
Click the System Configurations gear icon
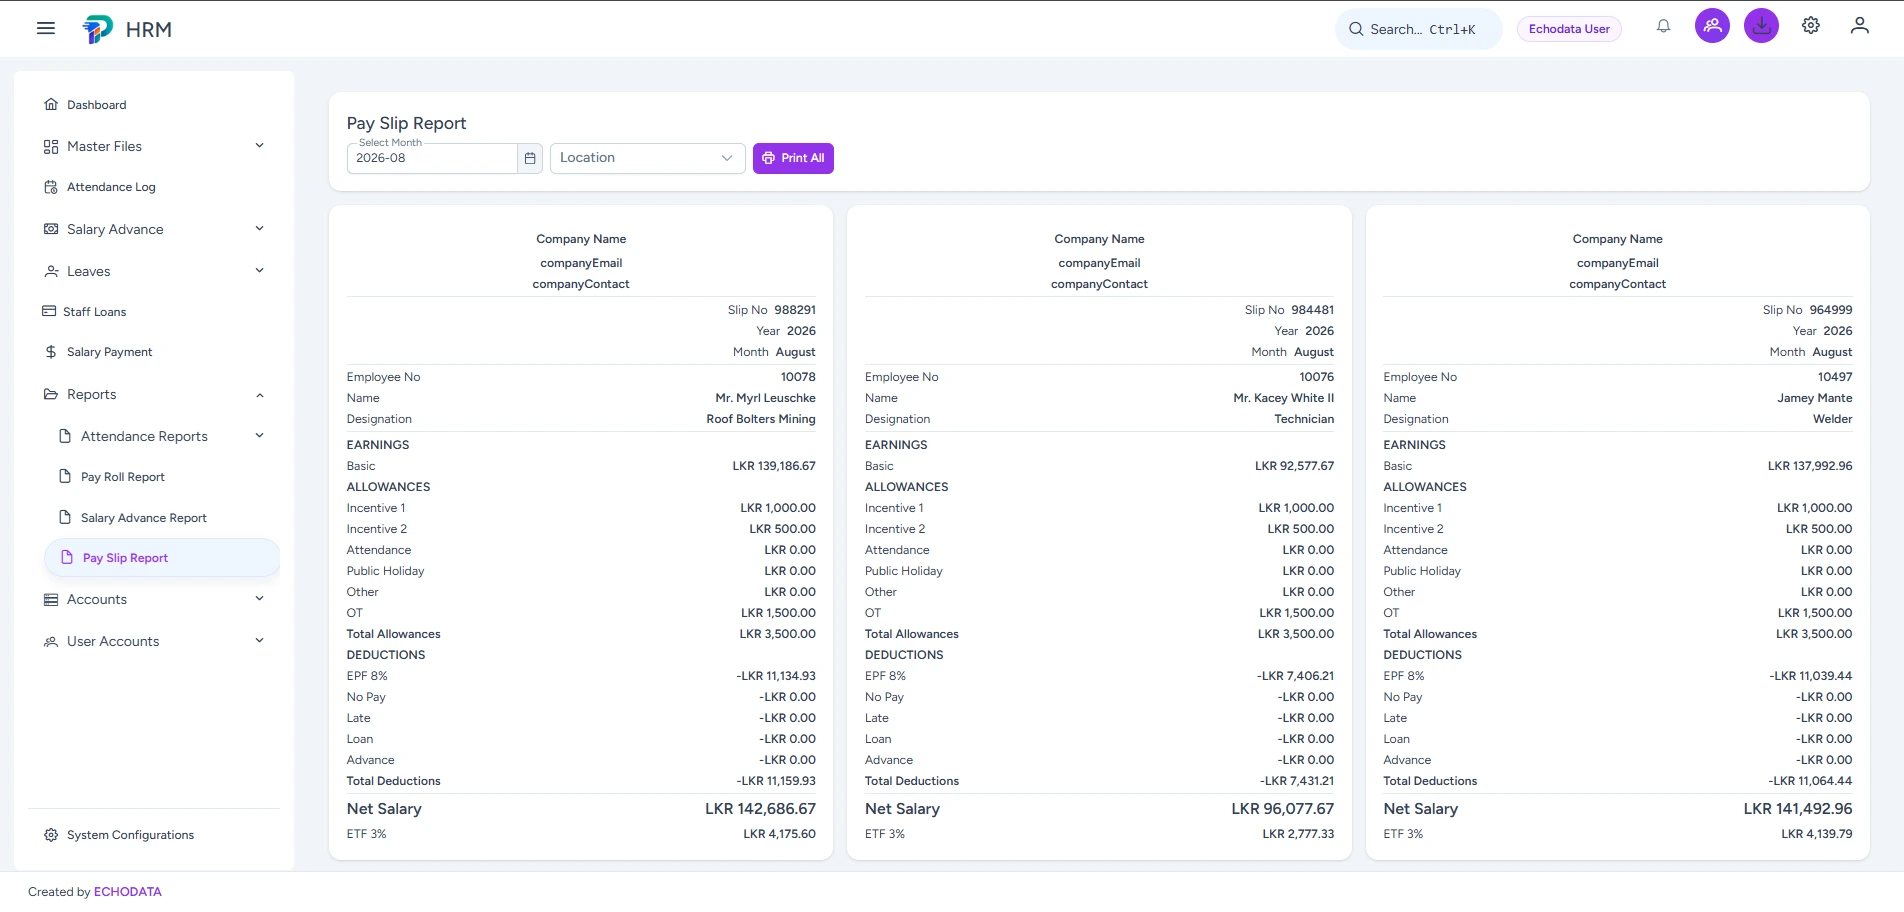point(51,834)
